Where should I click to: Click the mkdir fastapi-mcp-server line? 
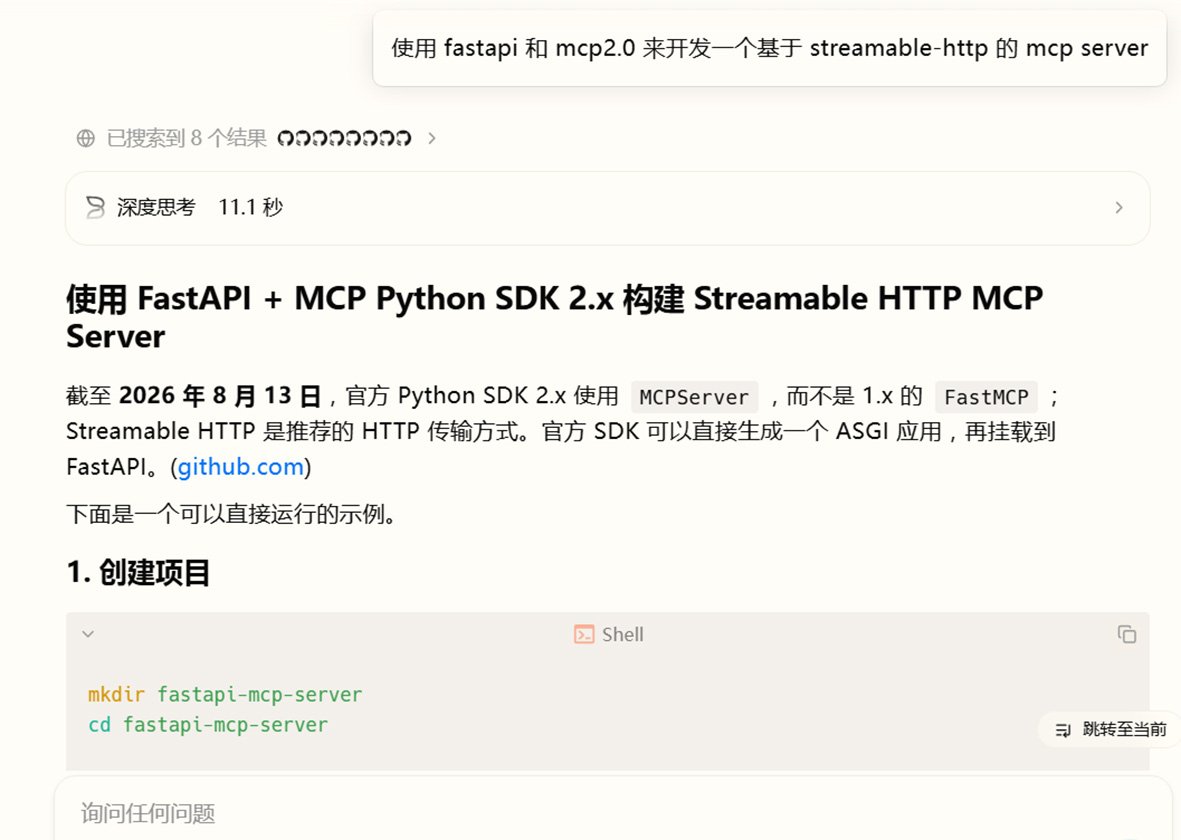[224, 694]
